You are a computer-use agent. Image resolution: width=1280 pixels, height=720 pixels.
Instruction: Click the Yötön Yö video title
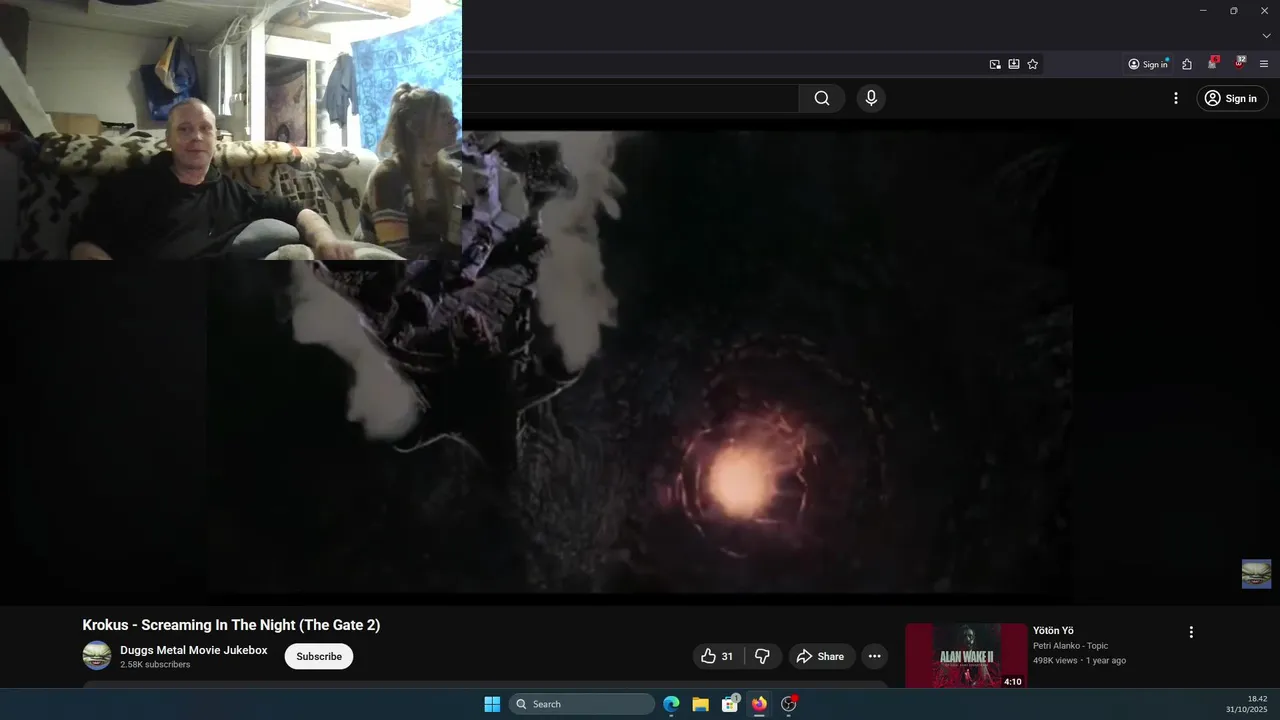(1053, 631)
